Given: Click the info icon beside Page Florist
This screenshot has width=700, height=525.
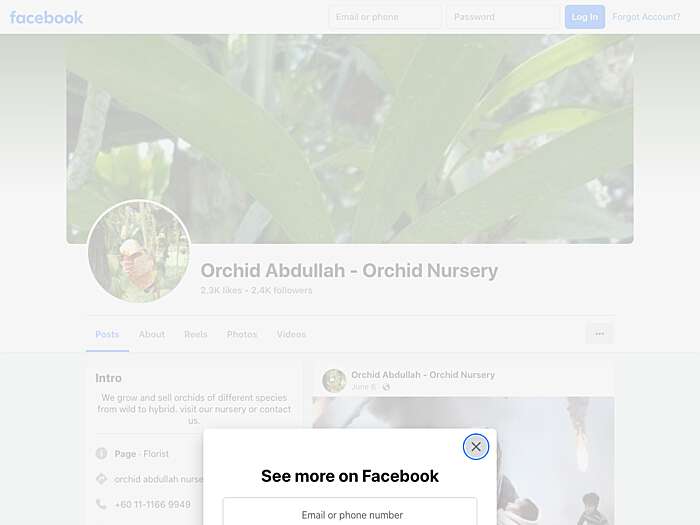Looking at the screenshot, I should (101, 454).
